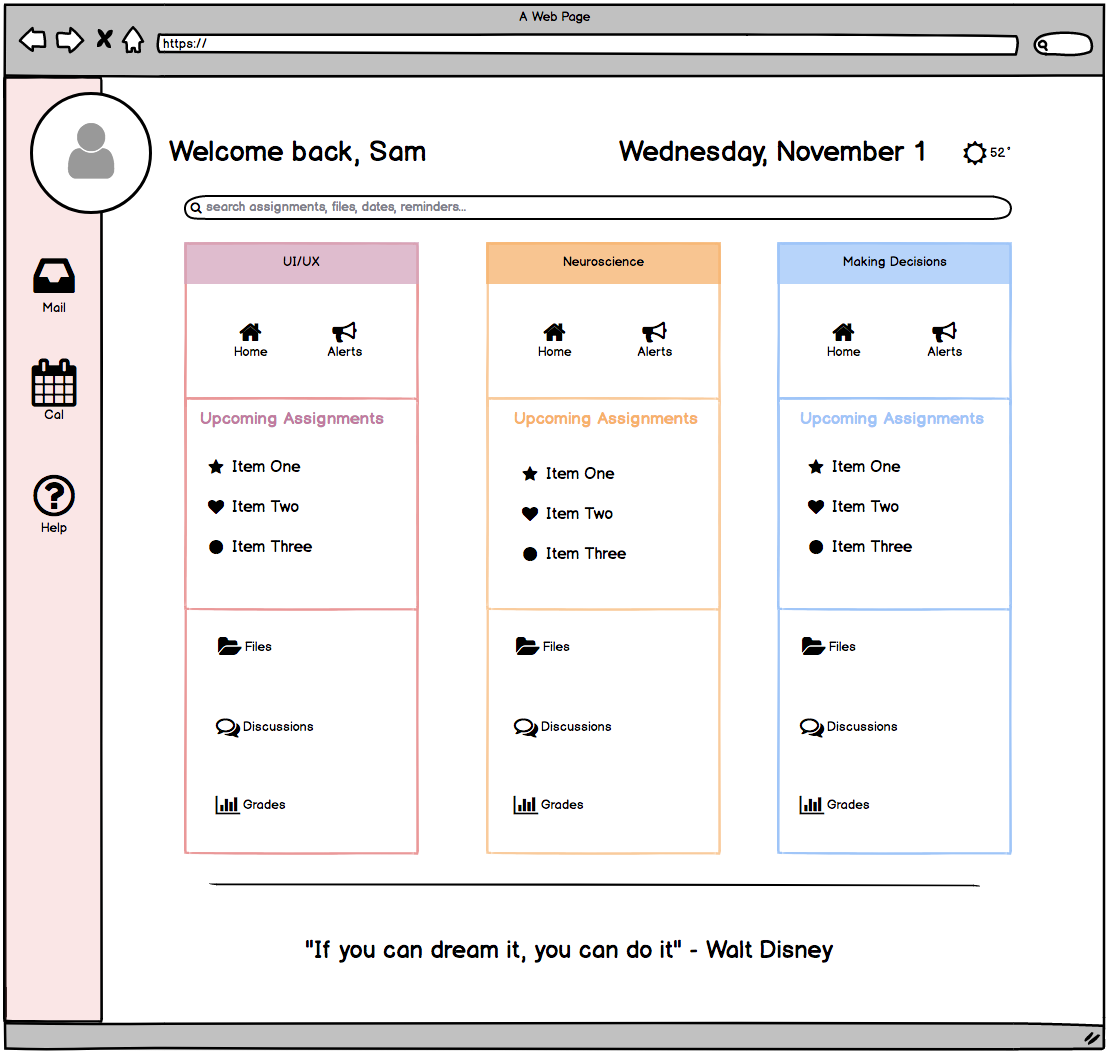Click inside the search assignments field

tap(597, 207)
